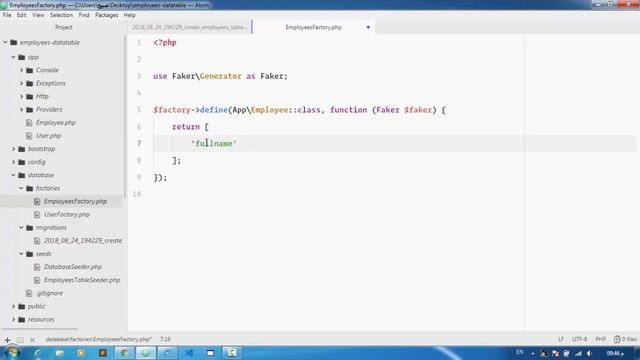
Task: Open the Find menu
Action: (84, 15)
